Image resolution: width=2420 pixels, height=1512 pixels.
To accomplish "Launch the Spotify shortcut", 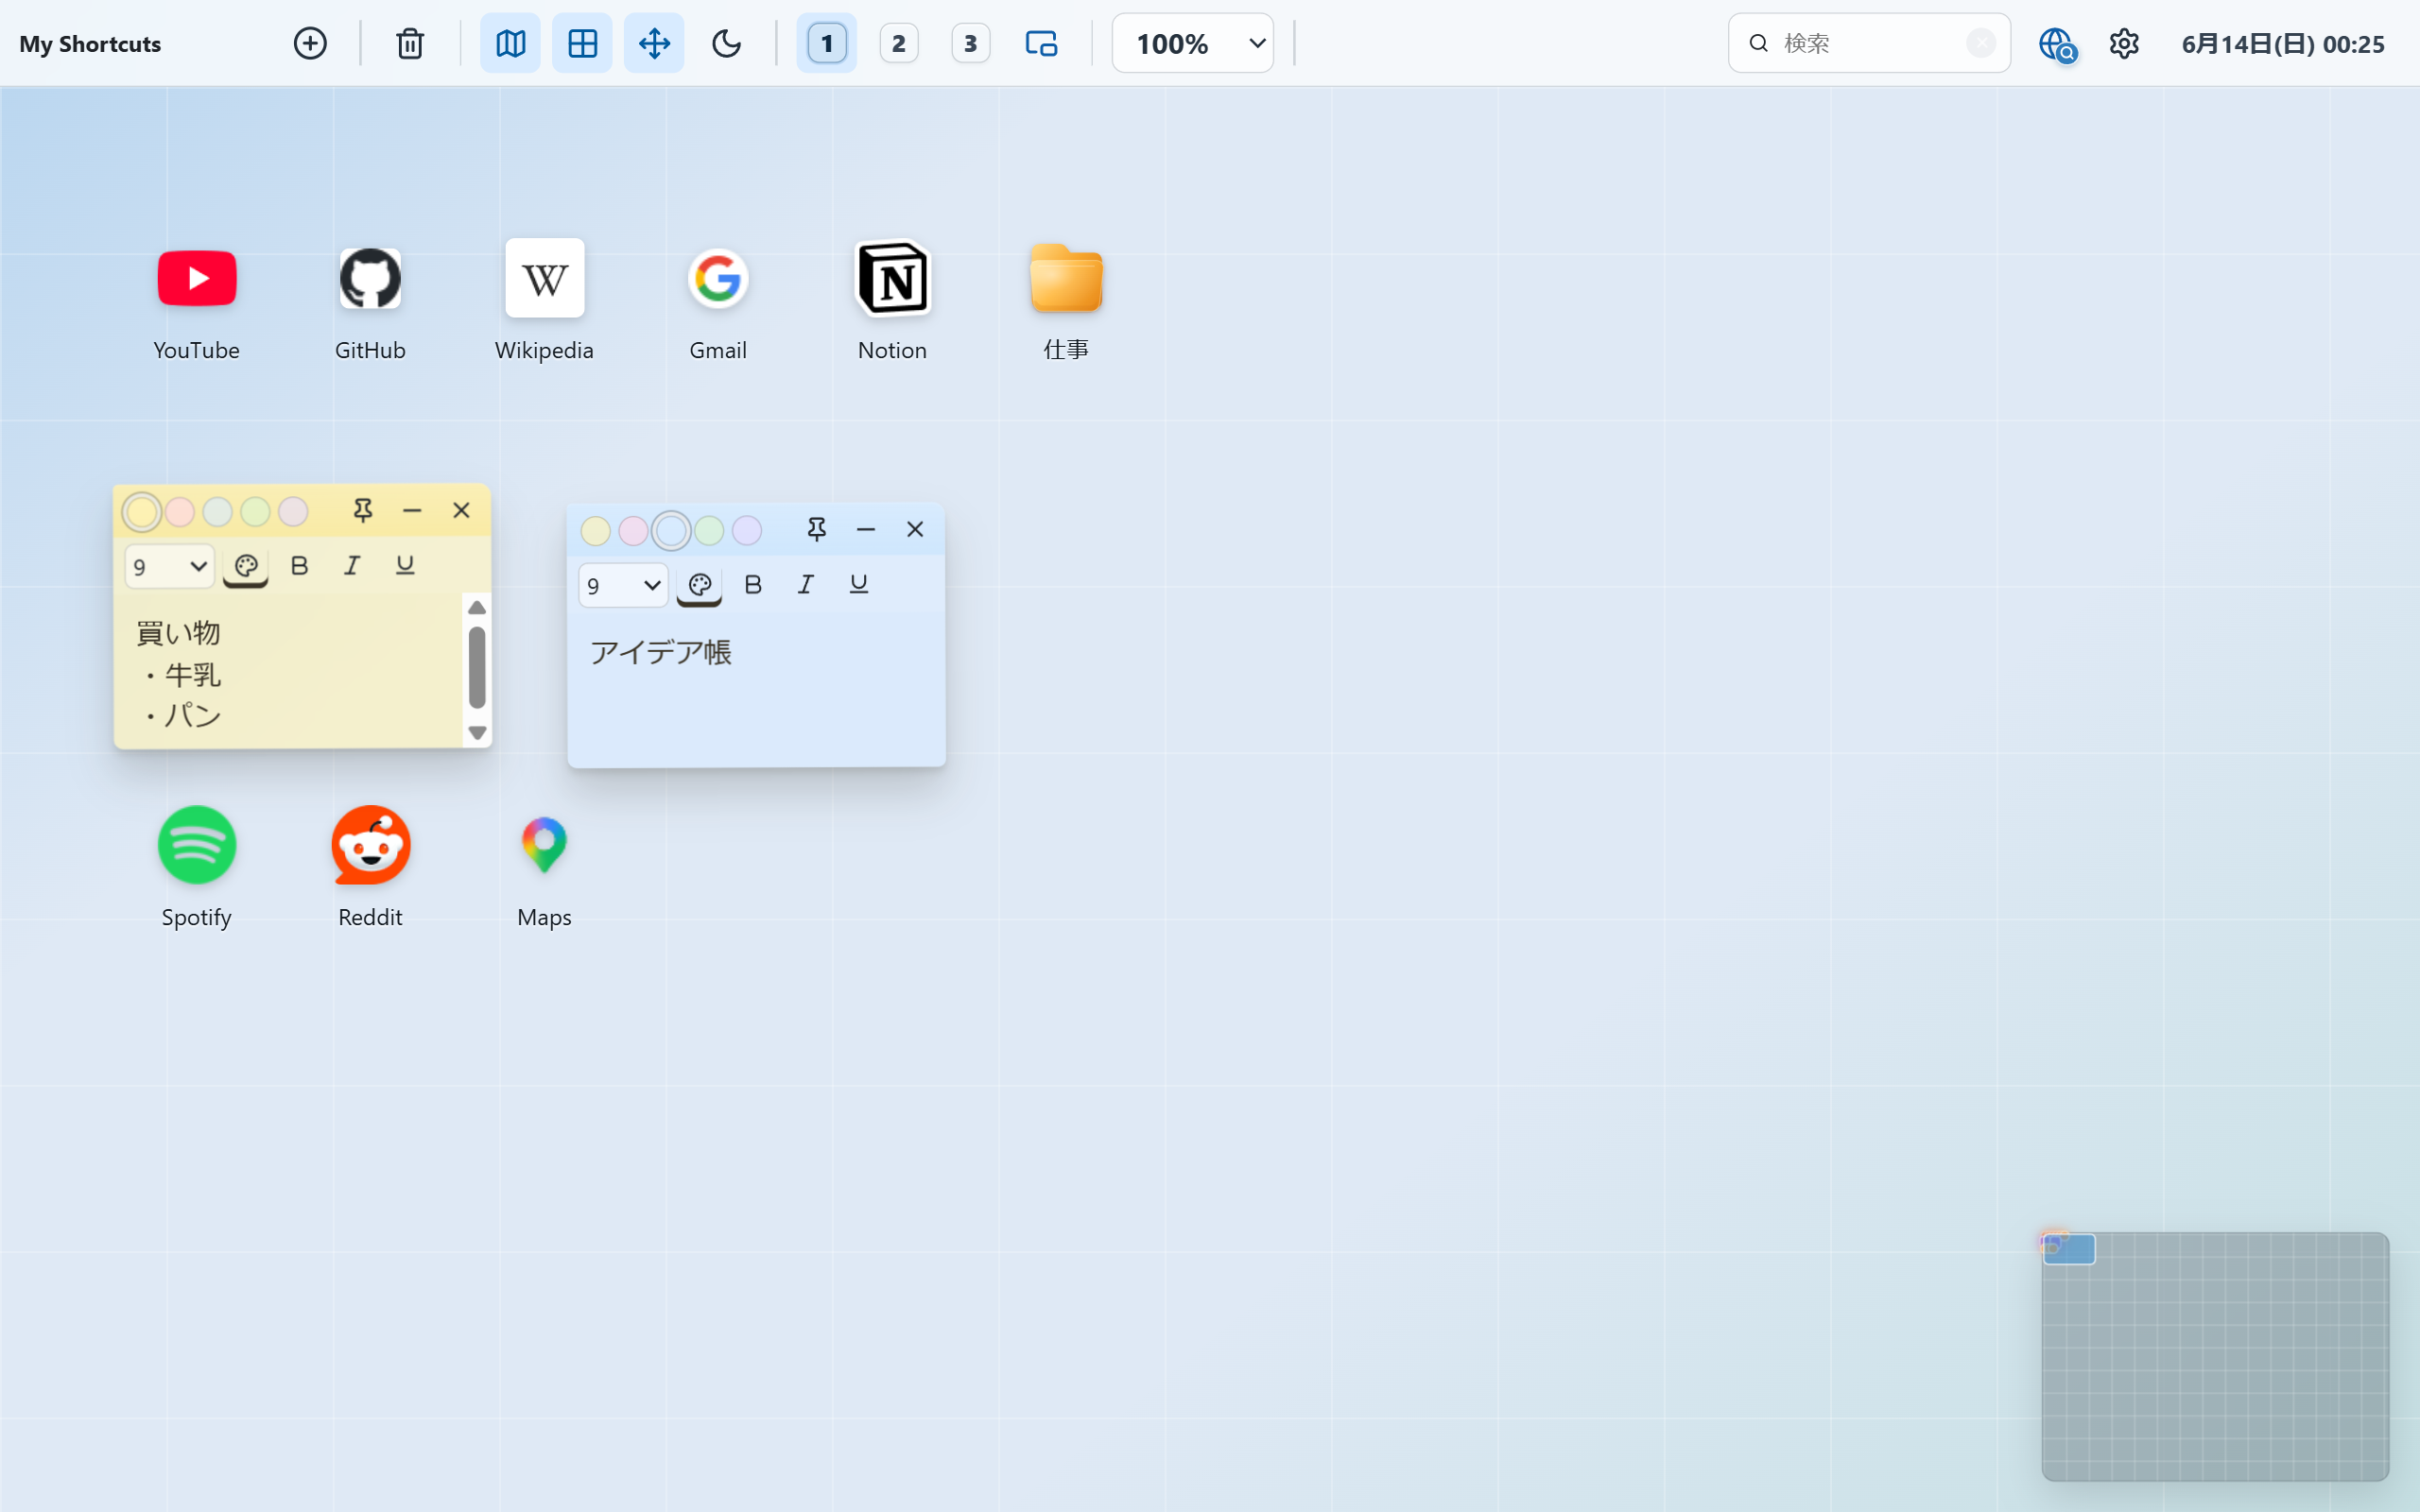I will 197,845.
